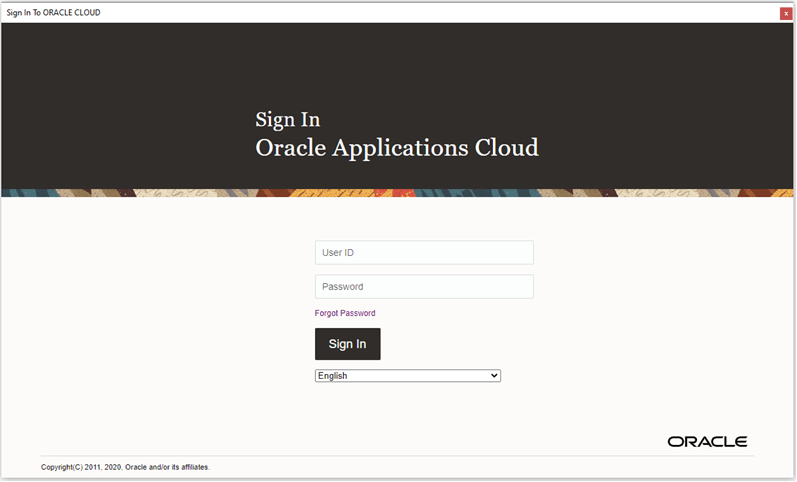797x482 pixels.
Task: Close the Sign In To ORACLE CLOUD window
Action: pyautogui.click(x=786, y=13)
